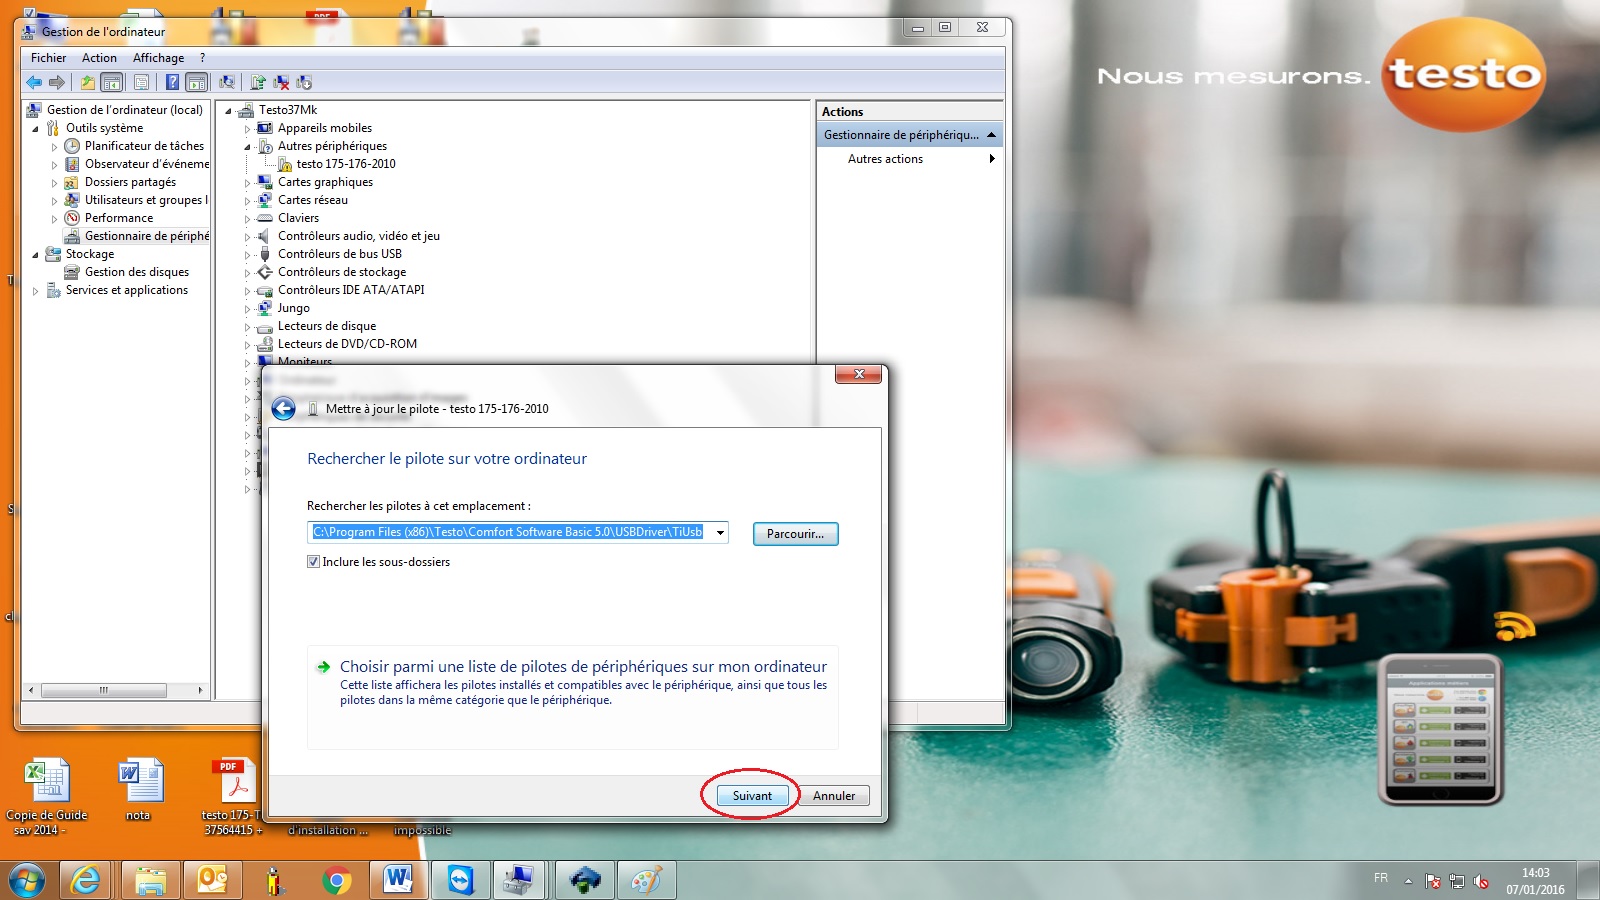This screenshot has height=900, width=1600.
Task: Toggle show/hide console tree toolbar icon
Action: coord(111,82)
